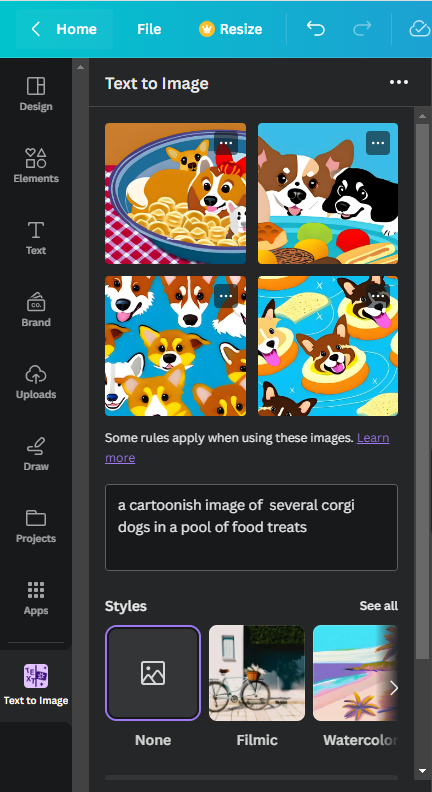Select the Draw tool
This screenshot has width=432, height=792.
pos(36,454)
